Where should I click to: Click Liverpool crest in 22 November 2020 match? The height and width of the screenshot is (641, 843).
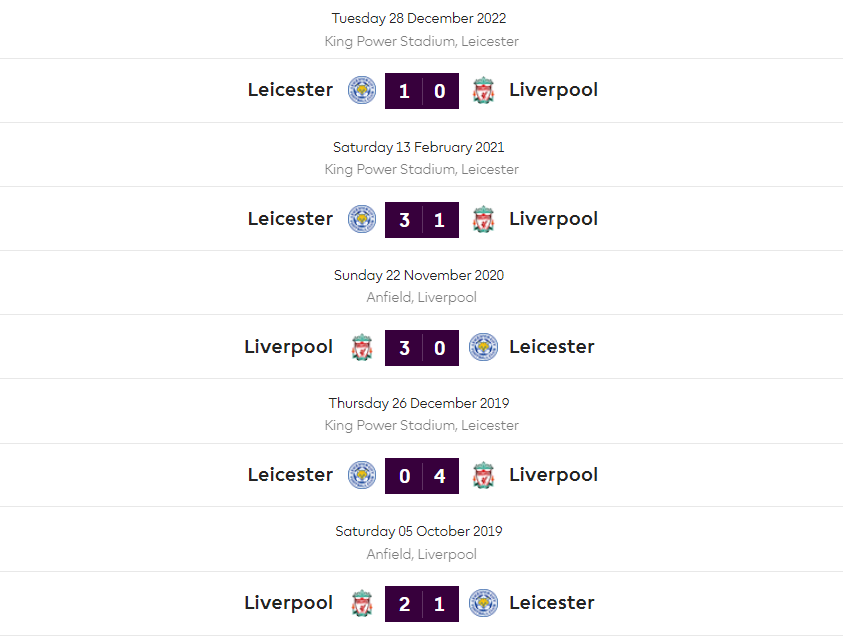coord(362,347)
